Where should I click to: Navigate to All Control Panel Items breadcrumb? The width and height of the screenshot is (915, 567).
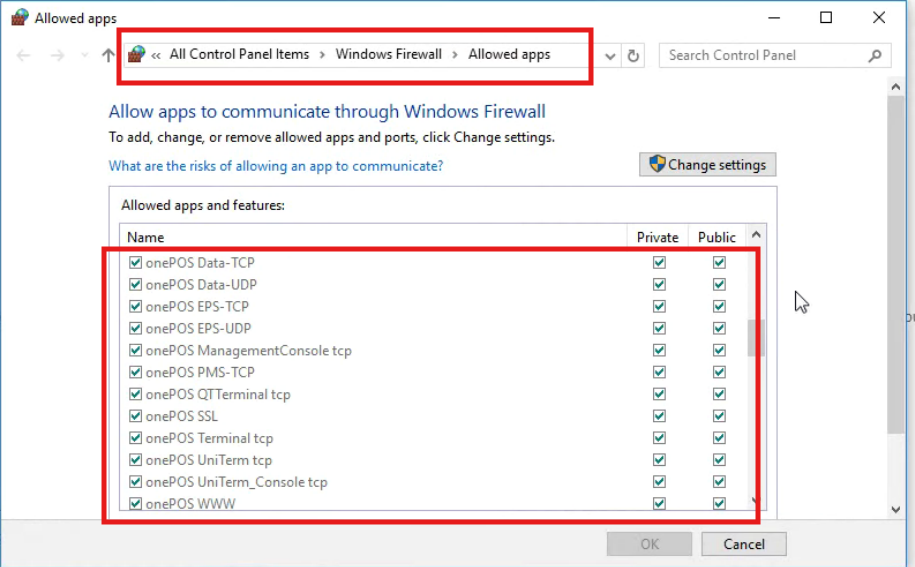(x=239, y=54)
